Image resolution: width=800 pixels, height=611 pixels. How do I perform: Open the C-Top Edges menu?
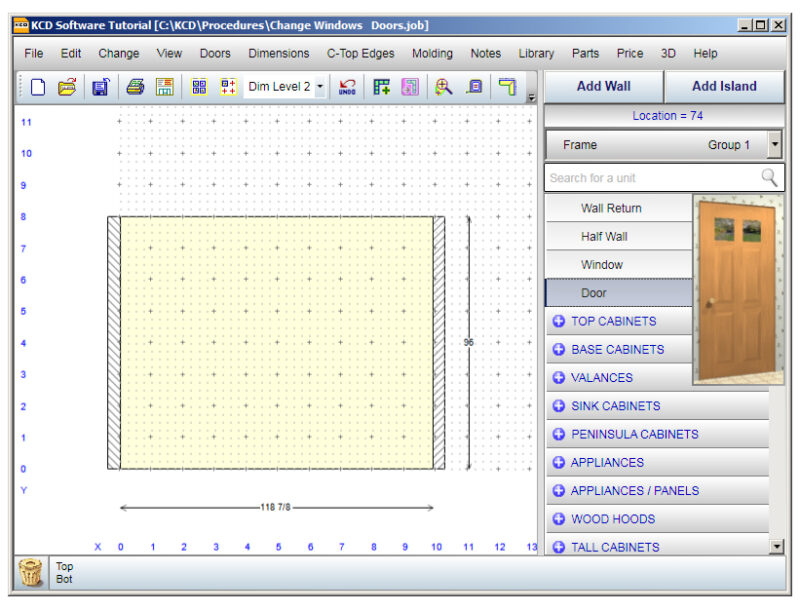click(x=360, y=53)
